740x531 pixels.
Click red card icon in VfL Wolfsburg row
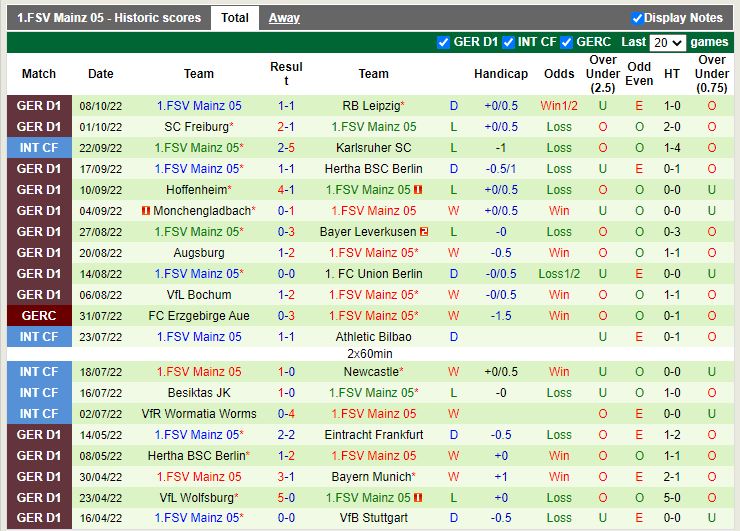418,498
